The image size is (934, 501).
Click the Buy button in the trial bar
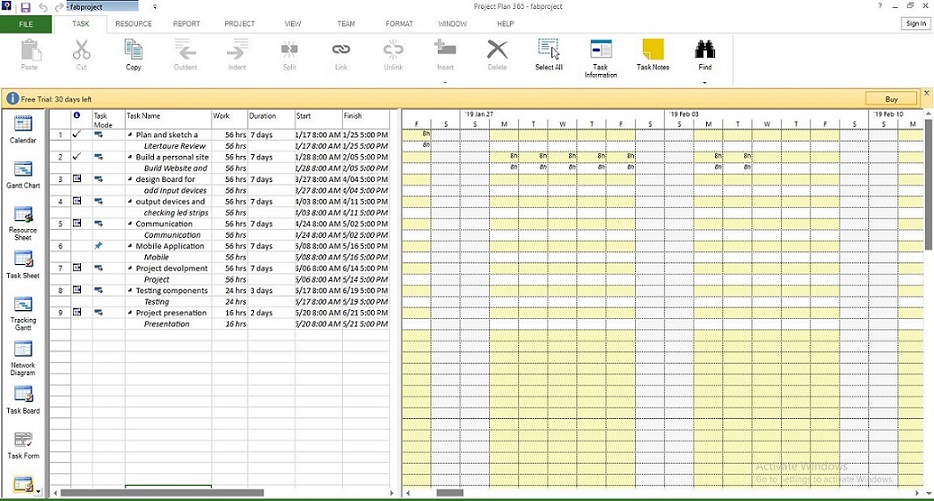click(x=891, y=99)
